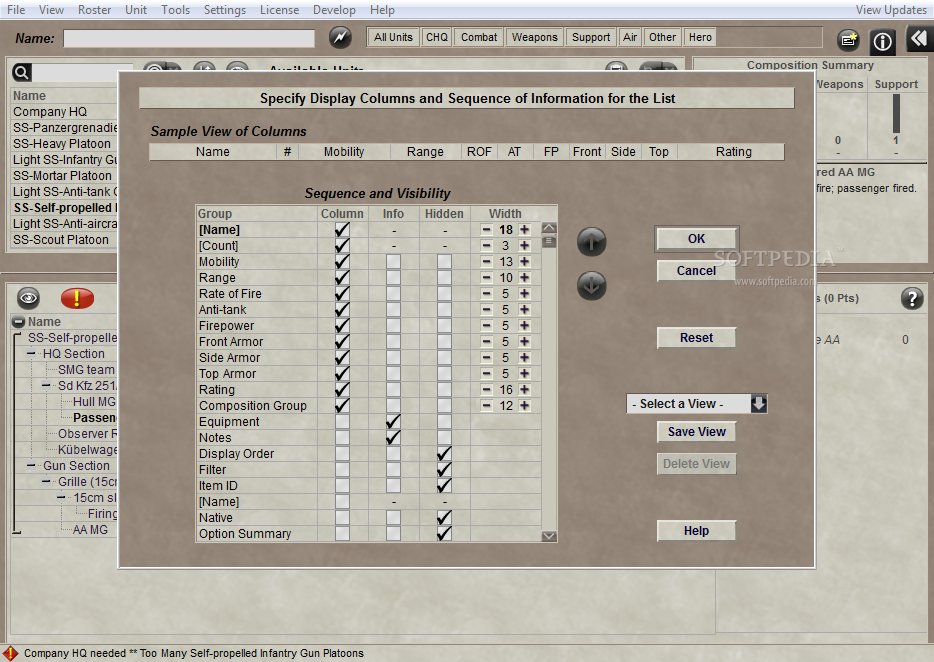
Task: Uncheck Info checkbox for Equipment
Action: tap(393, 421)
